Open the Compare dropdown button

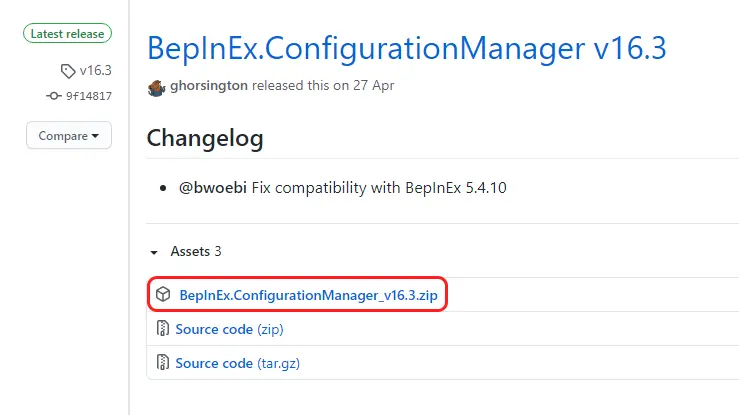(x=69, y=135)
